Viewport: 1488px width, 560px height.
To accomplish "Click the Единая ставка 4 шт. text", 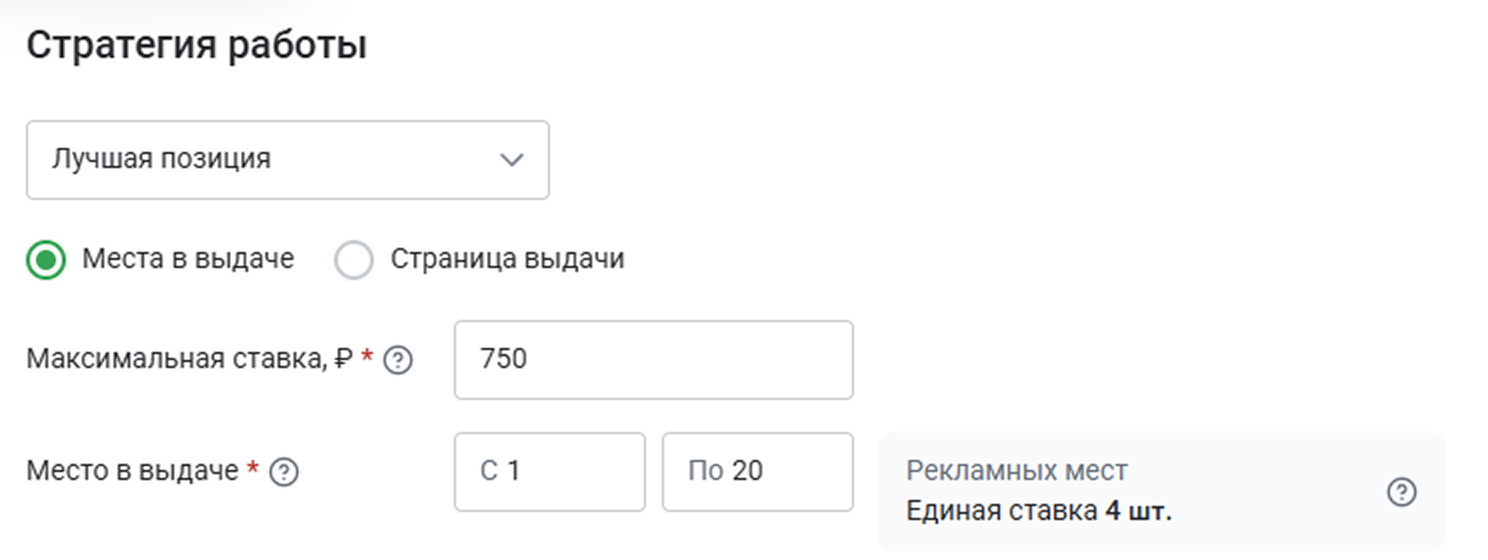I will coord(1038,512).
